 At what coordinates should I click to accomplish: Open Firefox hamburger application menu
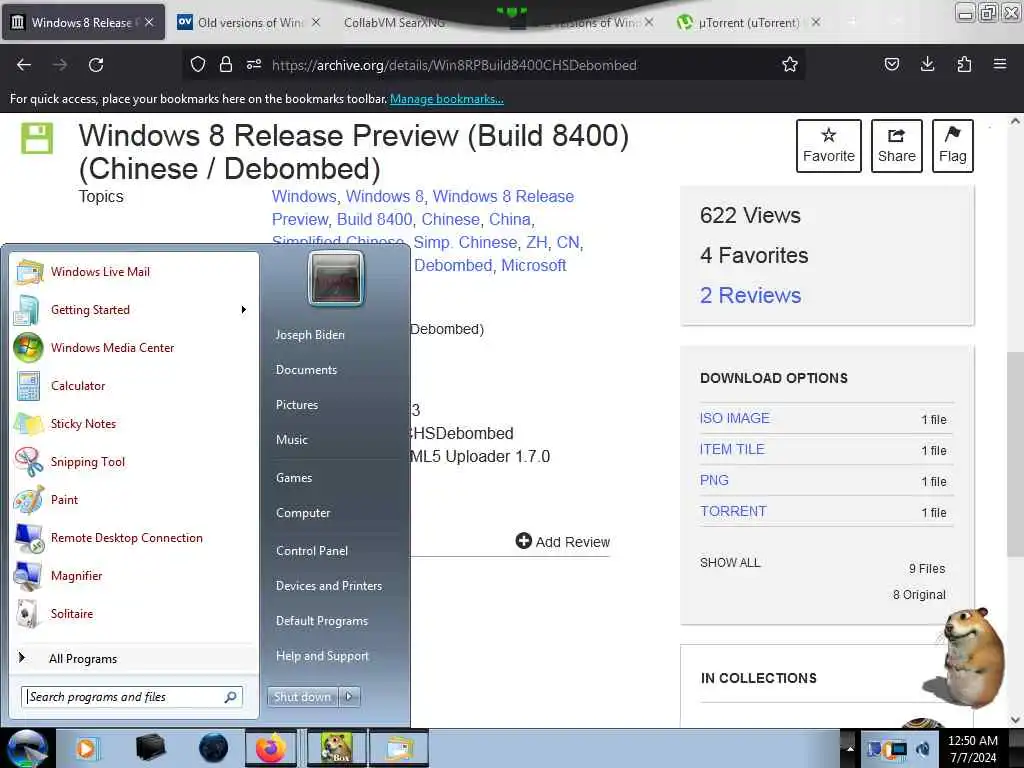(1000, 64)
